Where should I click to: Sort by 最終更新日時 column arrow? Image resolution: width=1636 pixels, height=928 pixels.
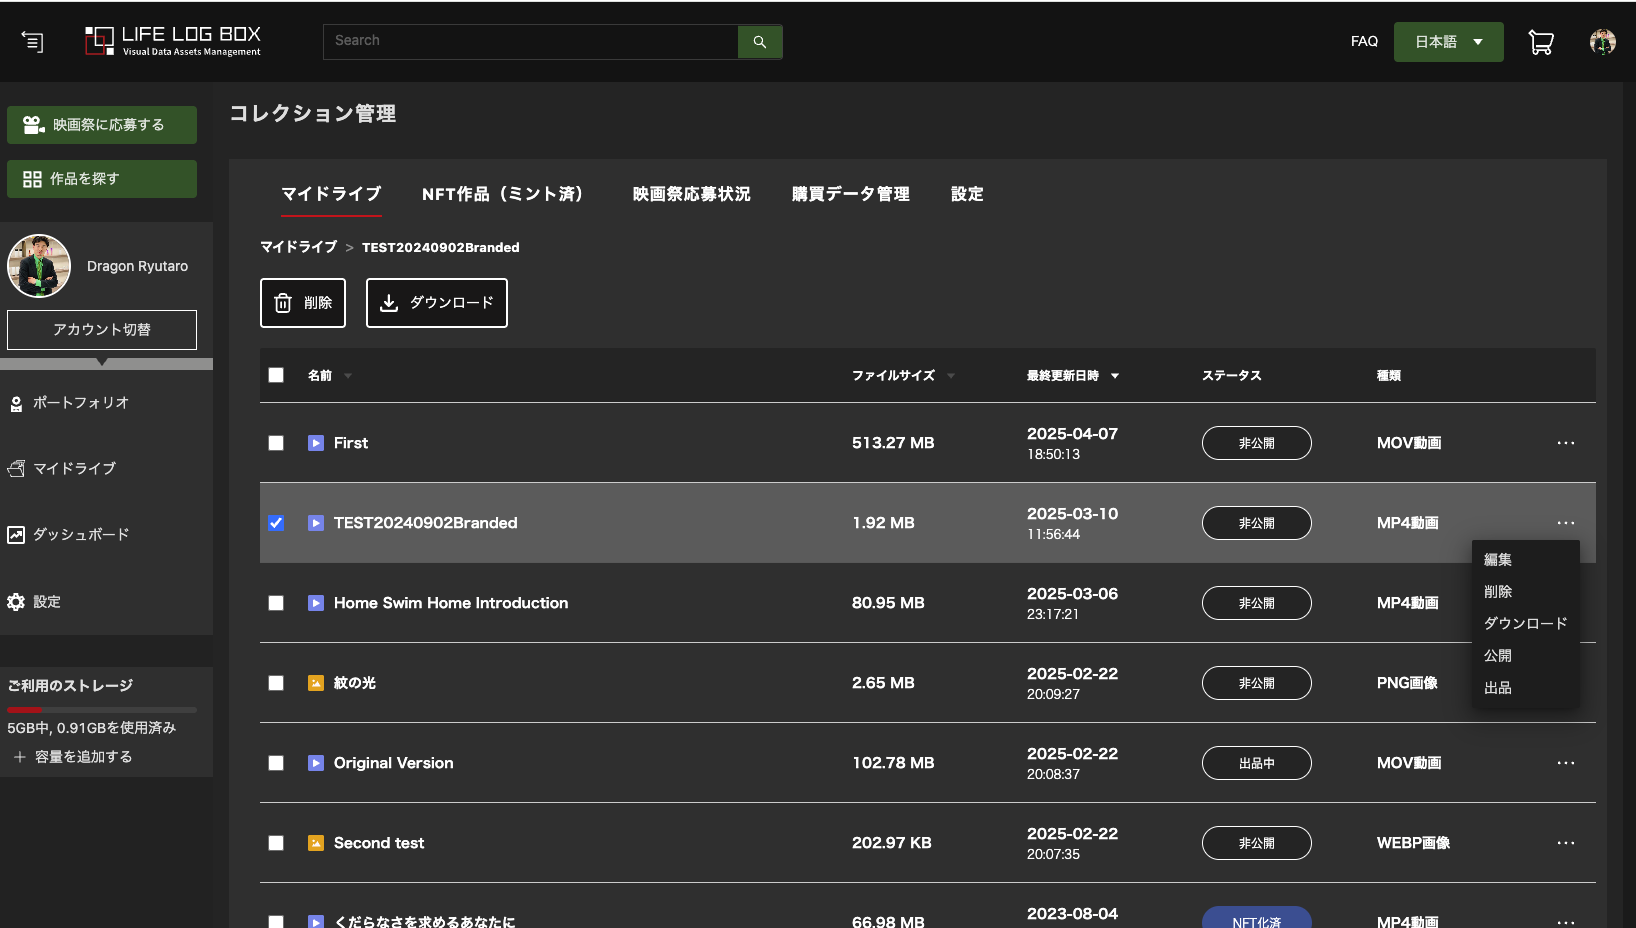coord(1115,376)
